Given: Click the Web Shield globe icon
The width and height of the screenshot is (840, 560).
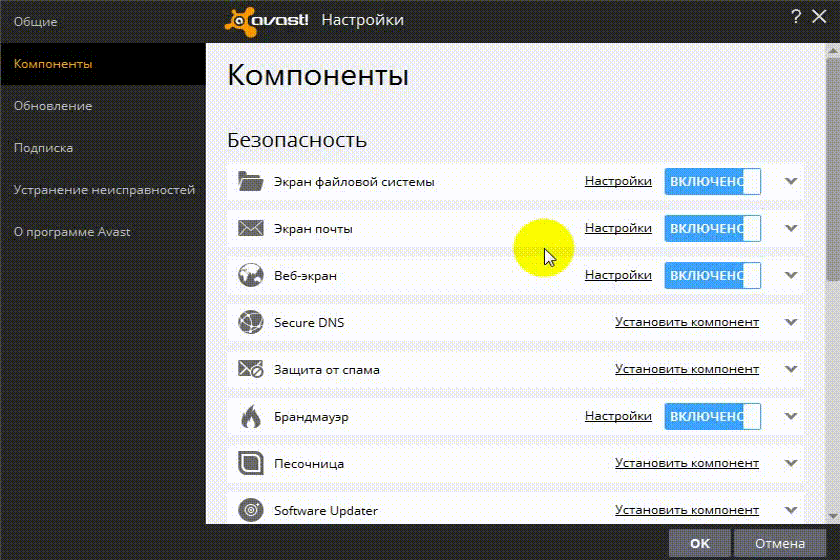Looking at the screenshot, I should pyautogui.click(x=250, y=275).
